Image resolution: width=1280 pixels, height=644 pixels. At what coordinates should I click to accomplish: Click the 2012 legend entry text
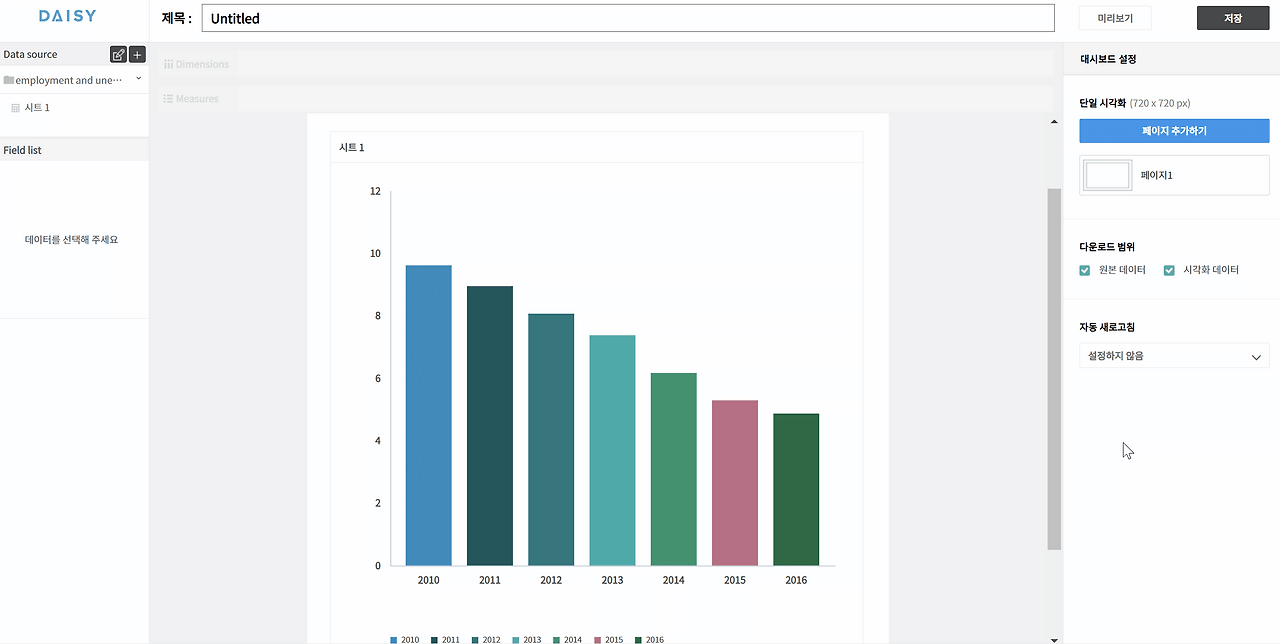[x=491, y=640]
